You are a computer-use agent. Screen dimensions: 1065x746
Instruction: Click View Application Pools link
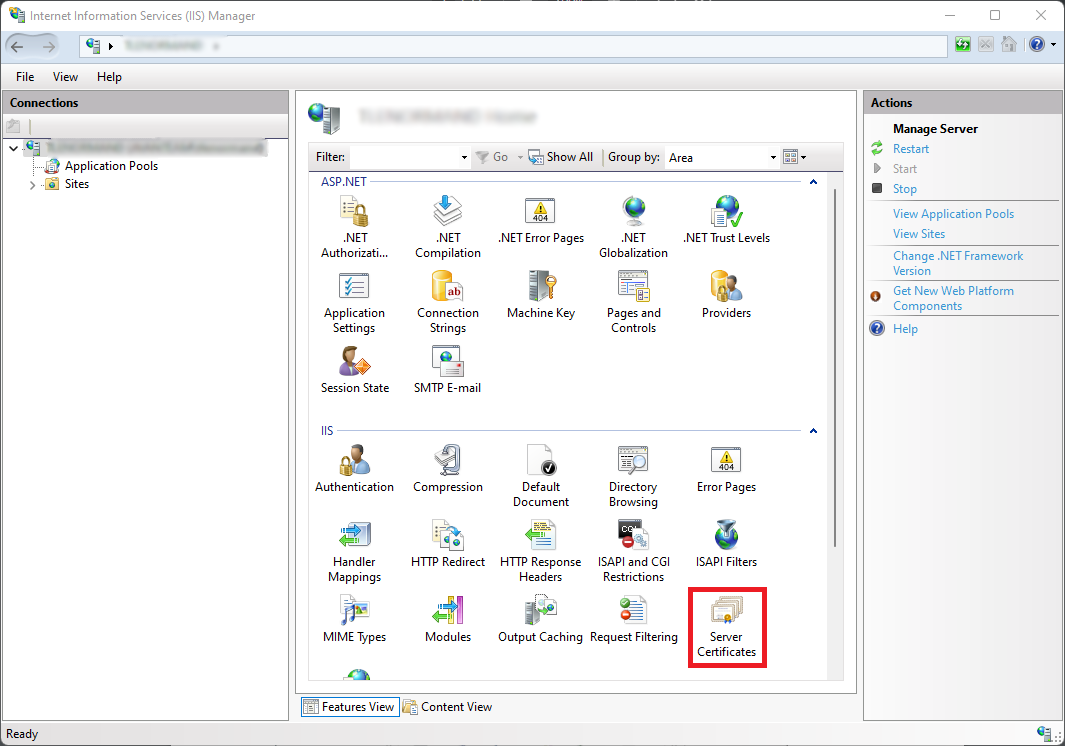pyautogui.click(x=953, y=214)
